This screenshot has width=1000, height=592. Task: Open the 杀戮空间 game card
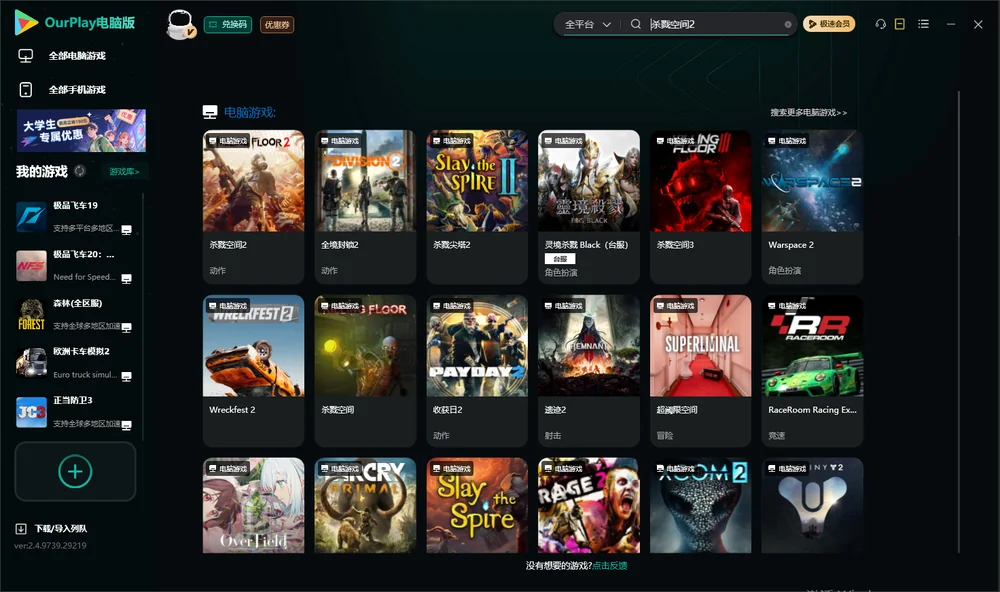pyautogui.click(x=365, y=371)
